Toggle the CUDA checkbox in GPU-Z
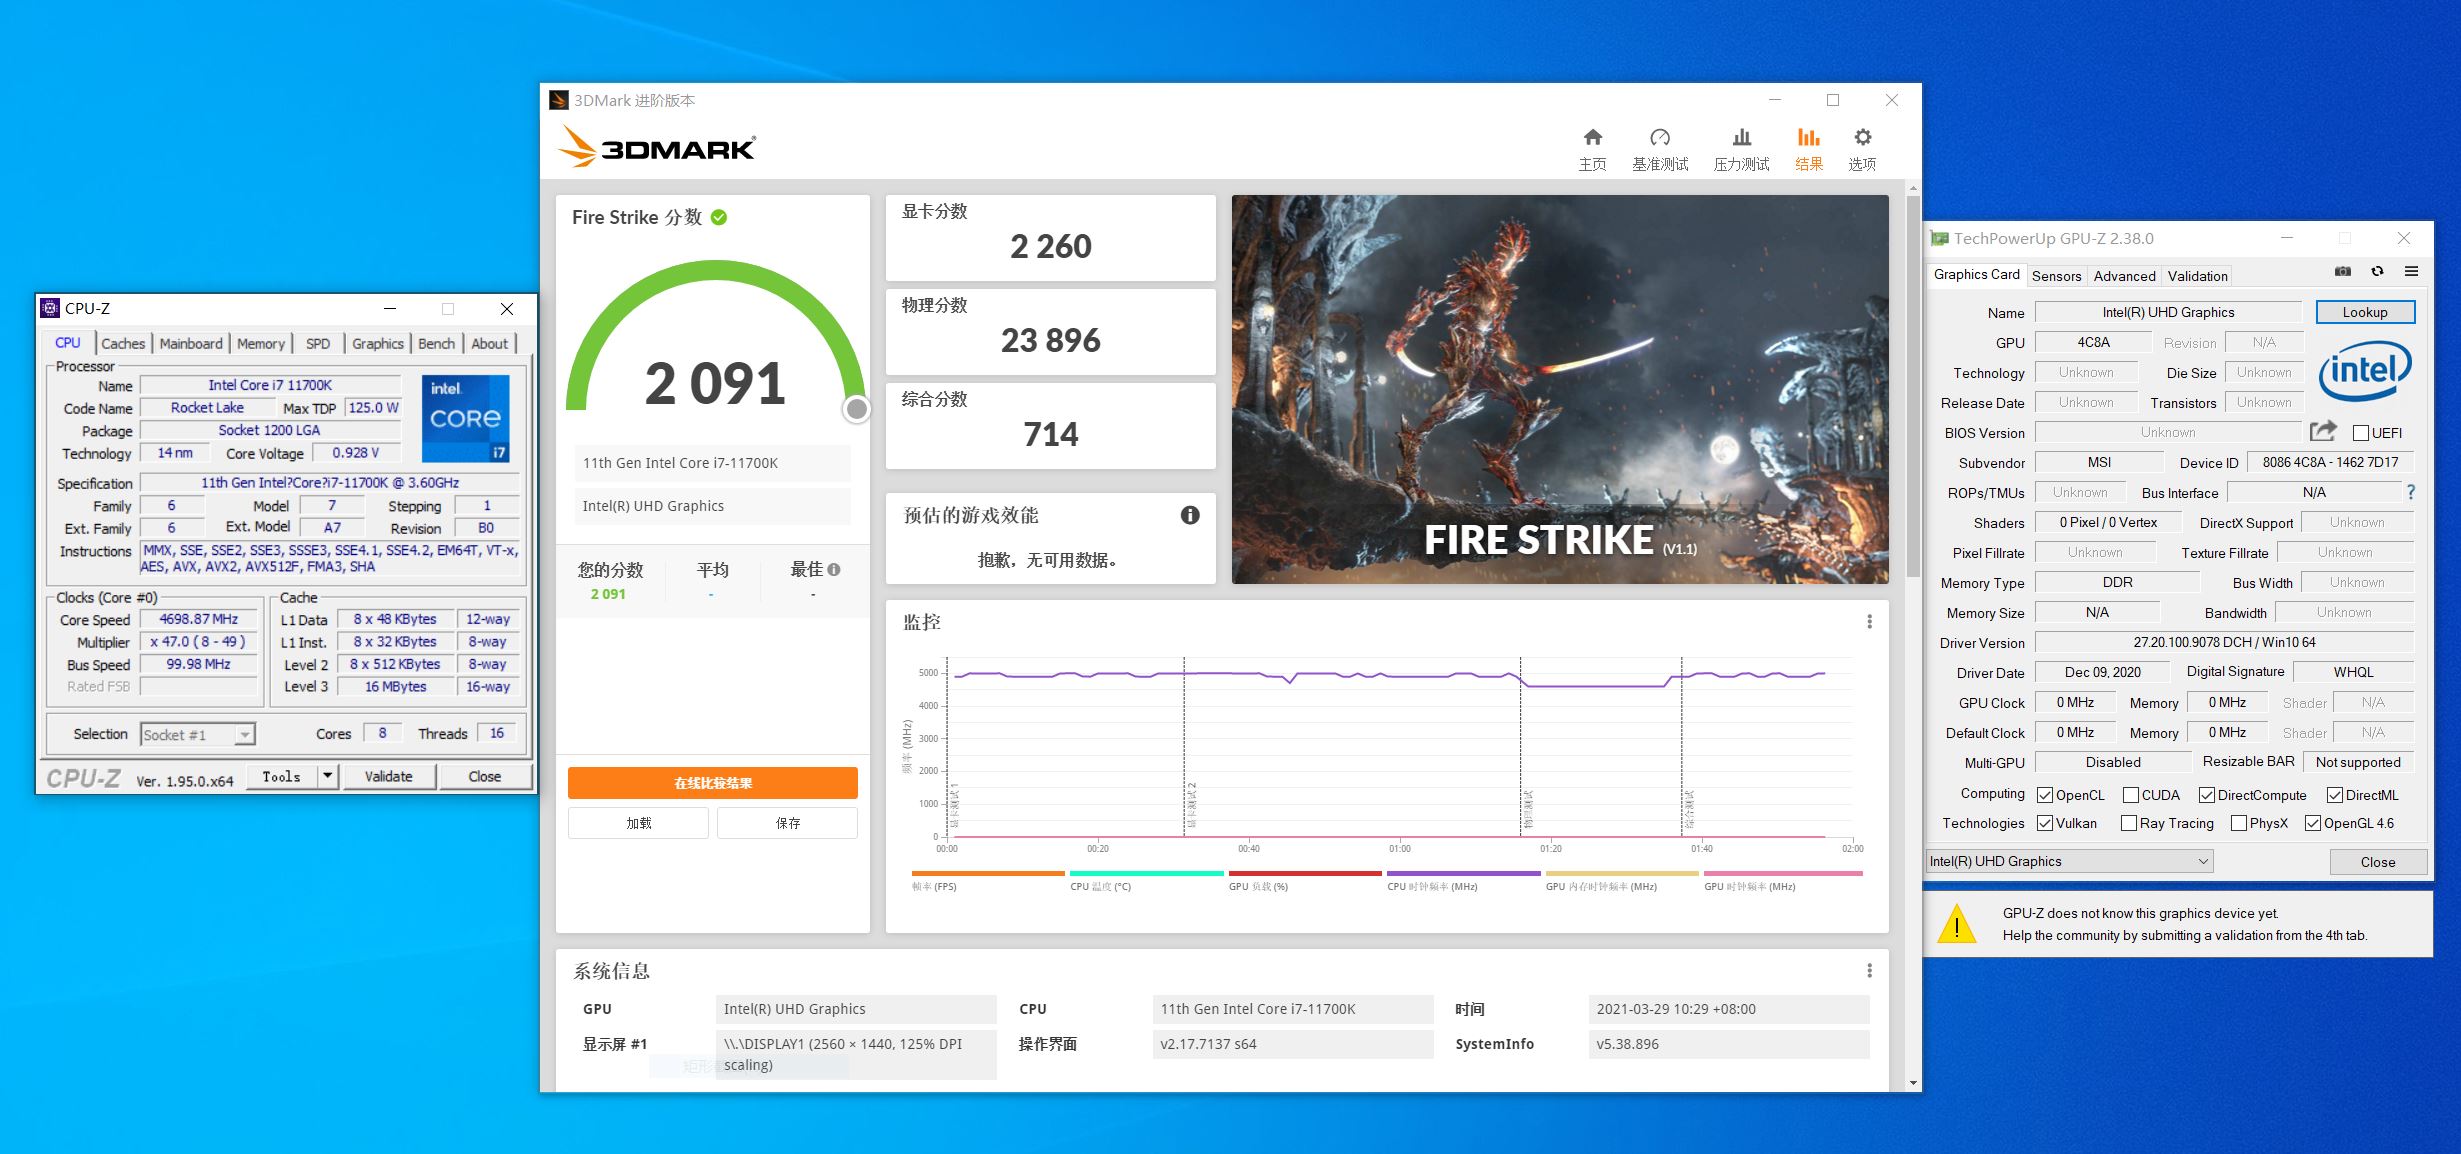Image resolution: width=2461 pixels, height=1154 pixels. pyautogui.click(x=2130, y=794)
